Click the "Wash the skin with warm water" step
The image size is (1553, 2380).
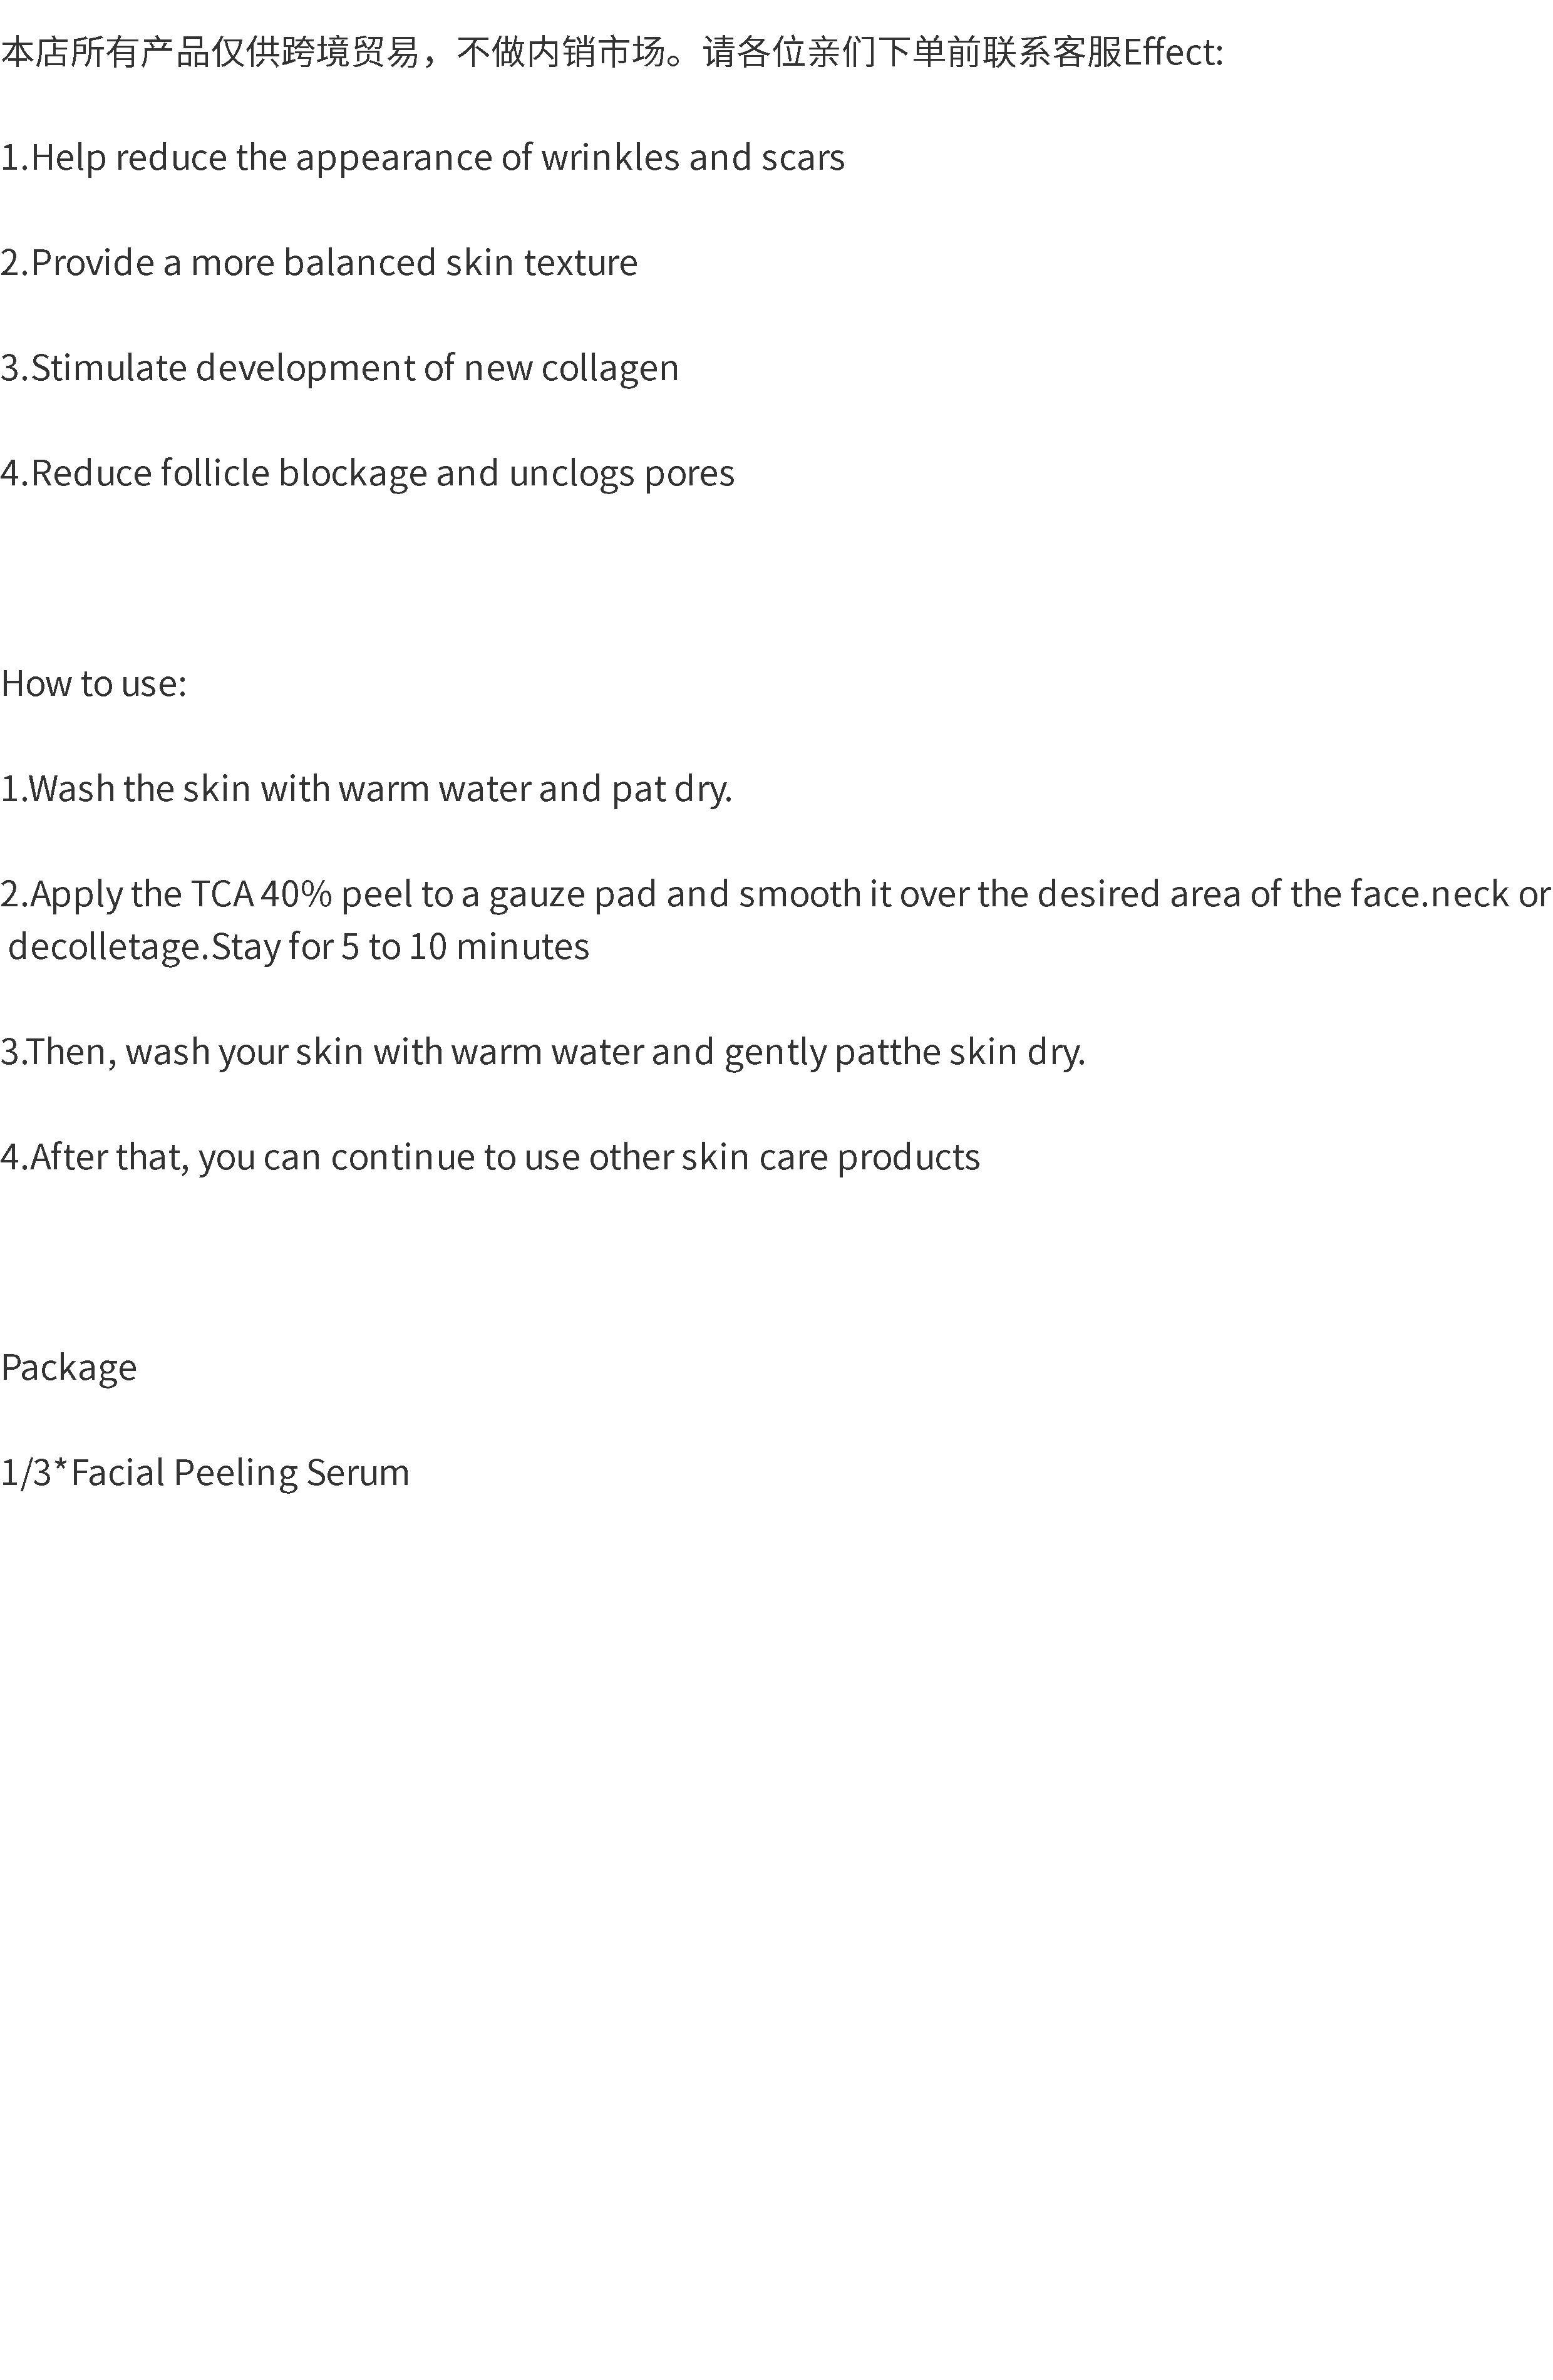coord(366,789)
